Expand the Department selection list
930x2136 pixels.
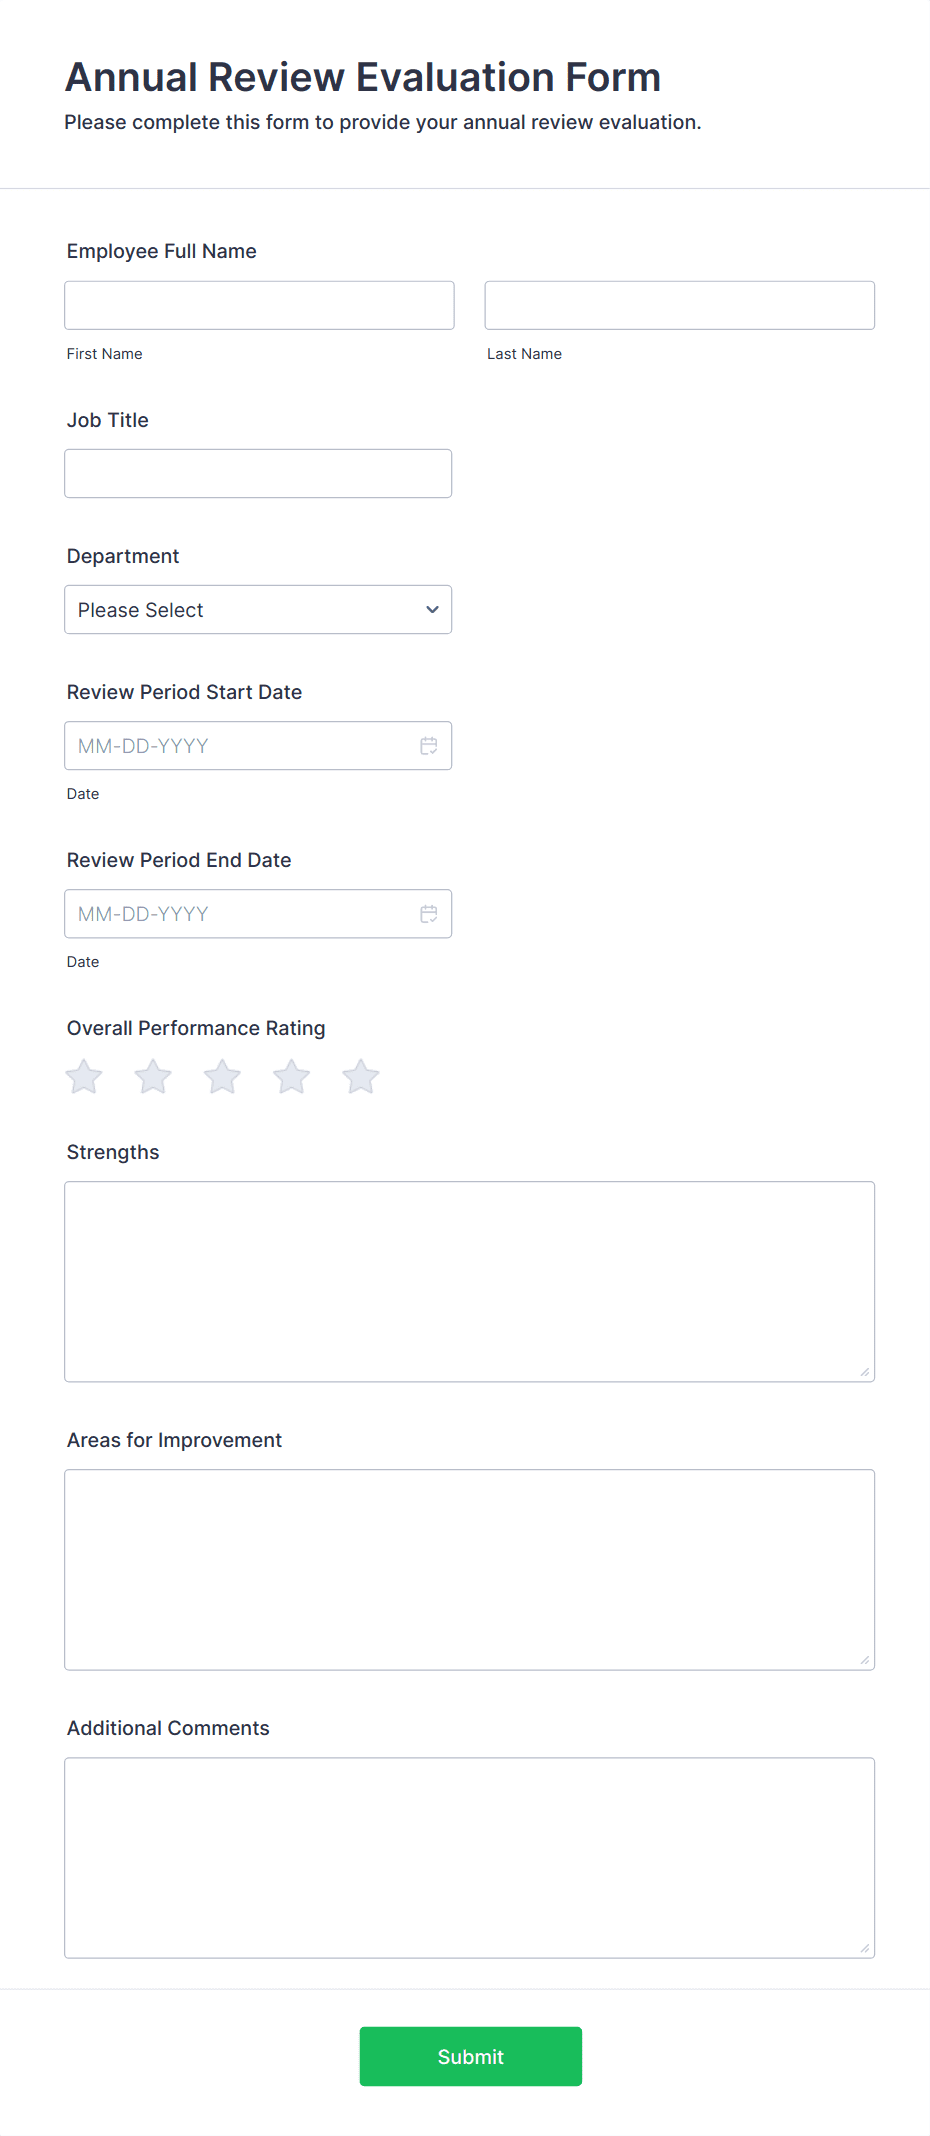click(258, 609)
